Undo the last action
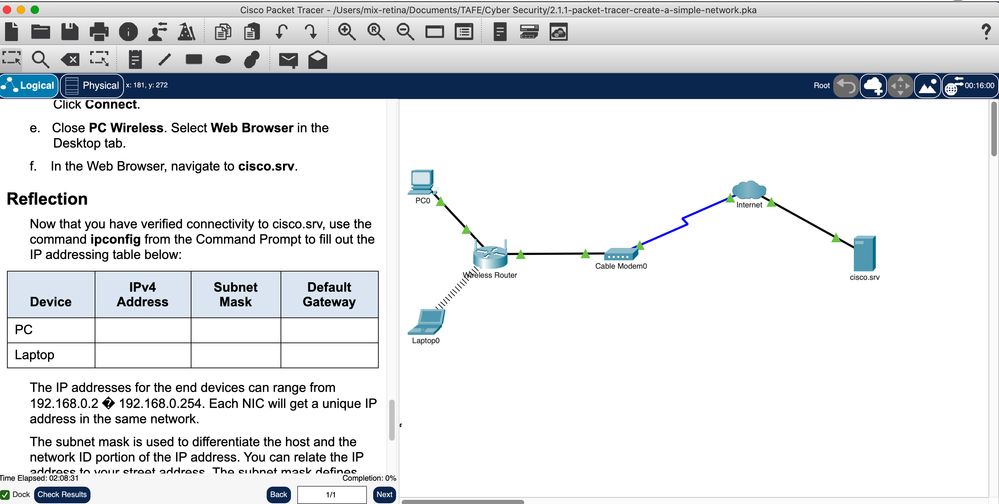The image size is (999, 504). click(282, 32)
